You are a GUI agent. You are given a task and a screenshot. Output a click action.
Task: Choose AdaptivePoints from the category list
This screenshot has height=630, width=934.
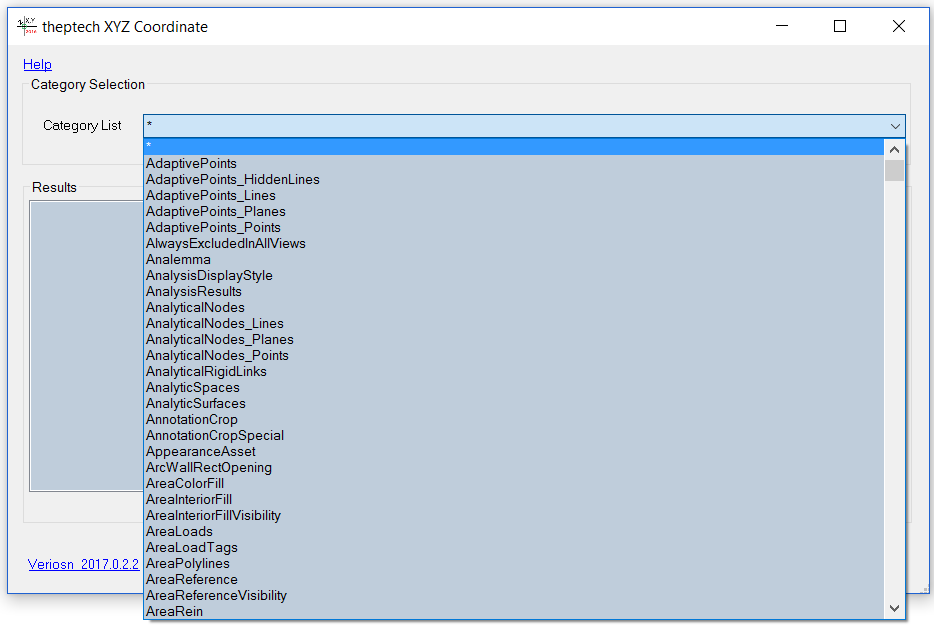(513, 163)
